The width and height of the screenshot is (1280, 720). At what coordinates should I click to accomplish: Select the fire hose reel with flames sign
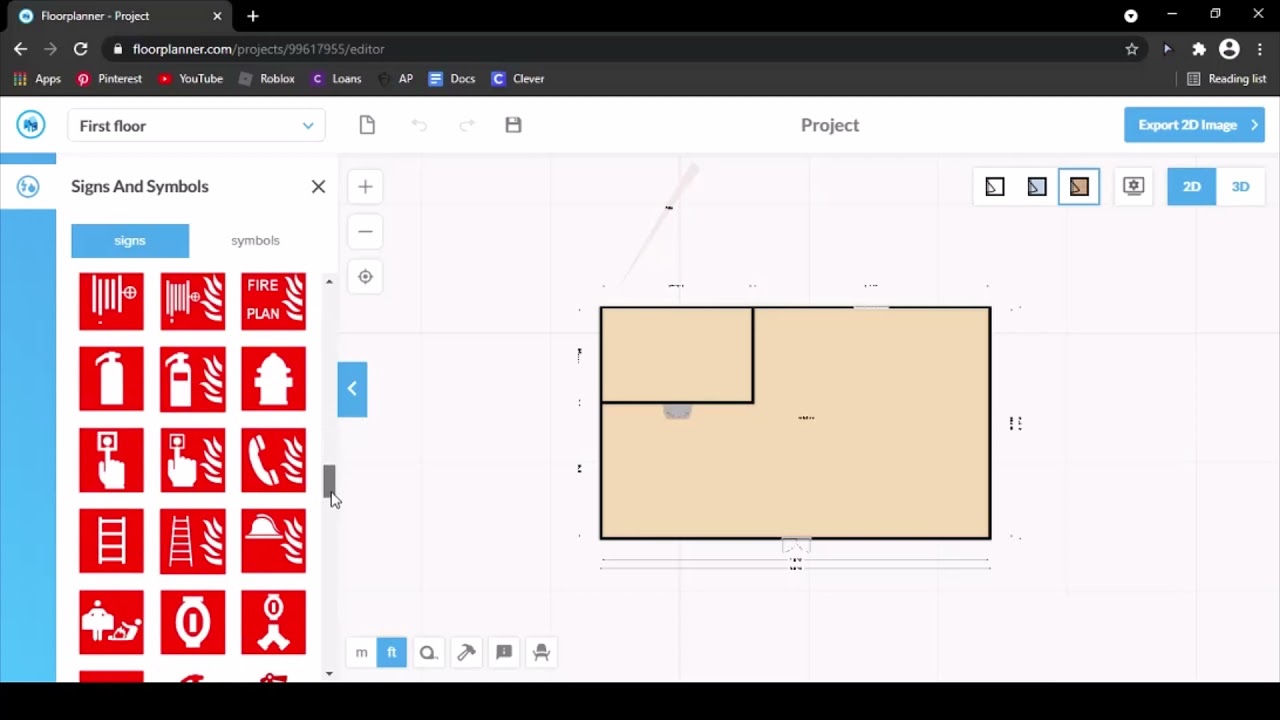coord(192,301)
